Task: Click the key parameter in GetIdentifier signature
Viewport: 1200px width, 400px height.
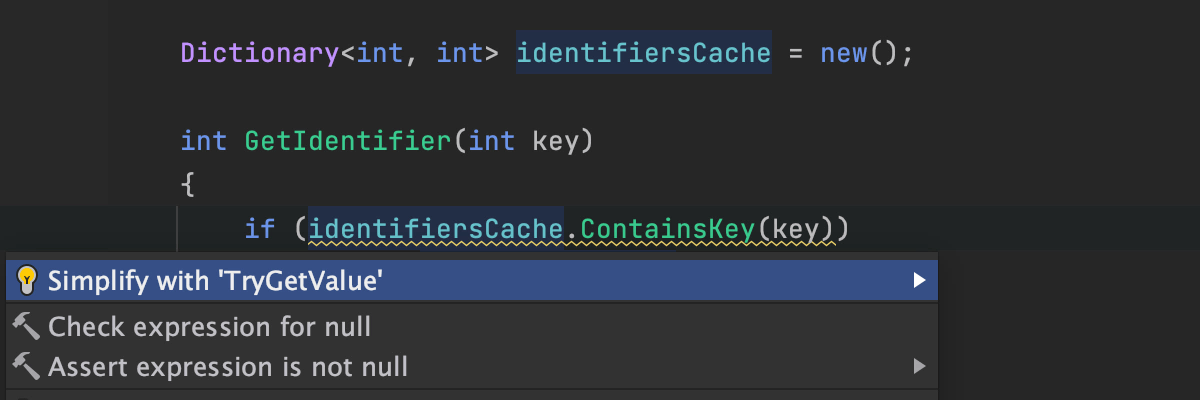Action: tap(555, 141)
